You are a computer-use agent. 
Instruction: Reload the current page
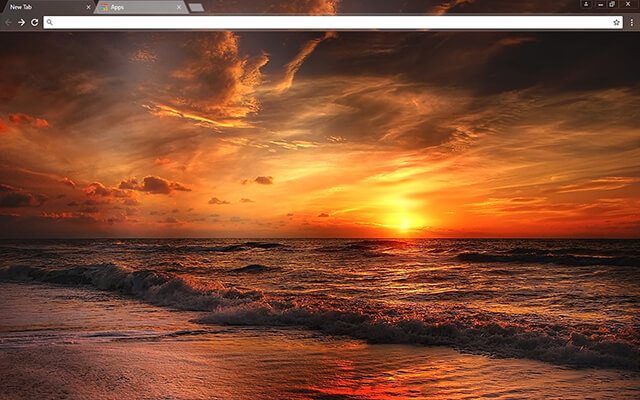[34, 21]
